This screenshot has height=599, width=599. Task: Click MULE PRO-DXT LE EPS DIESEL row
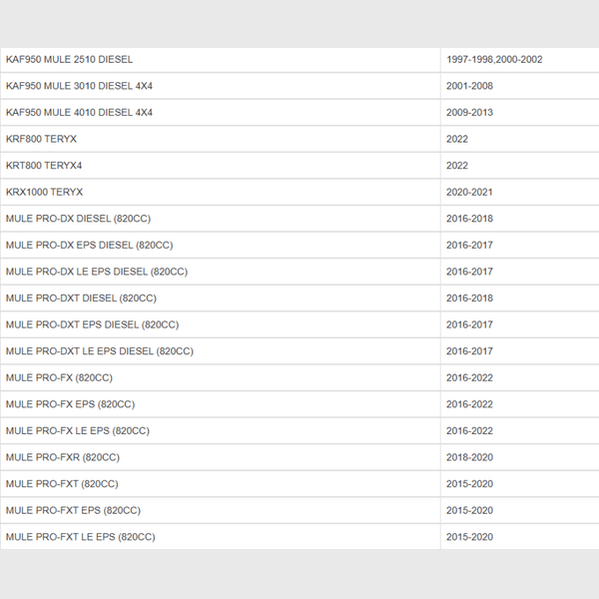(300, 351)
